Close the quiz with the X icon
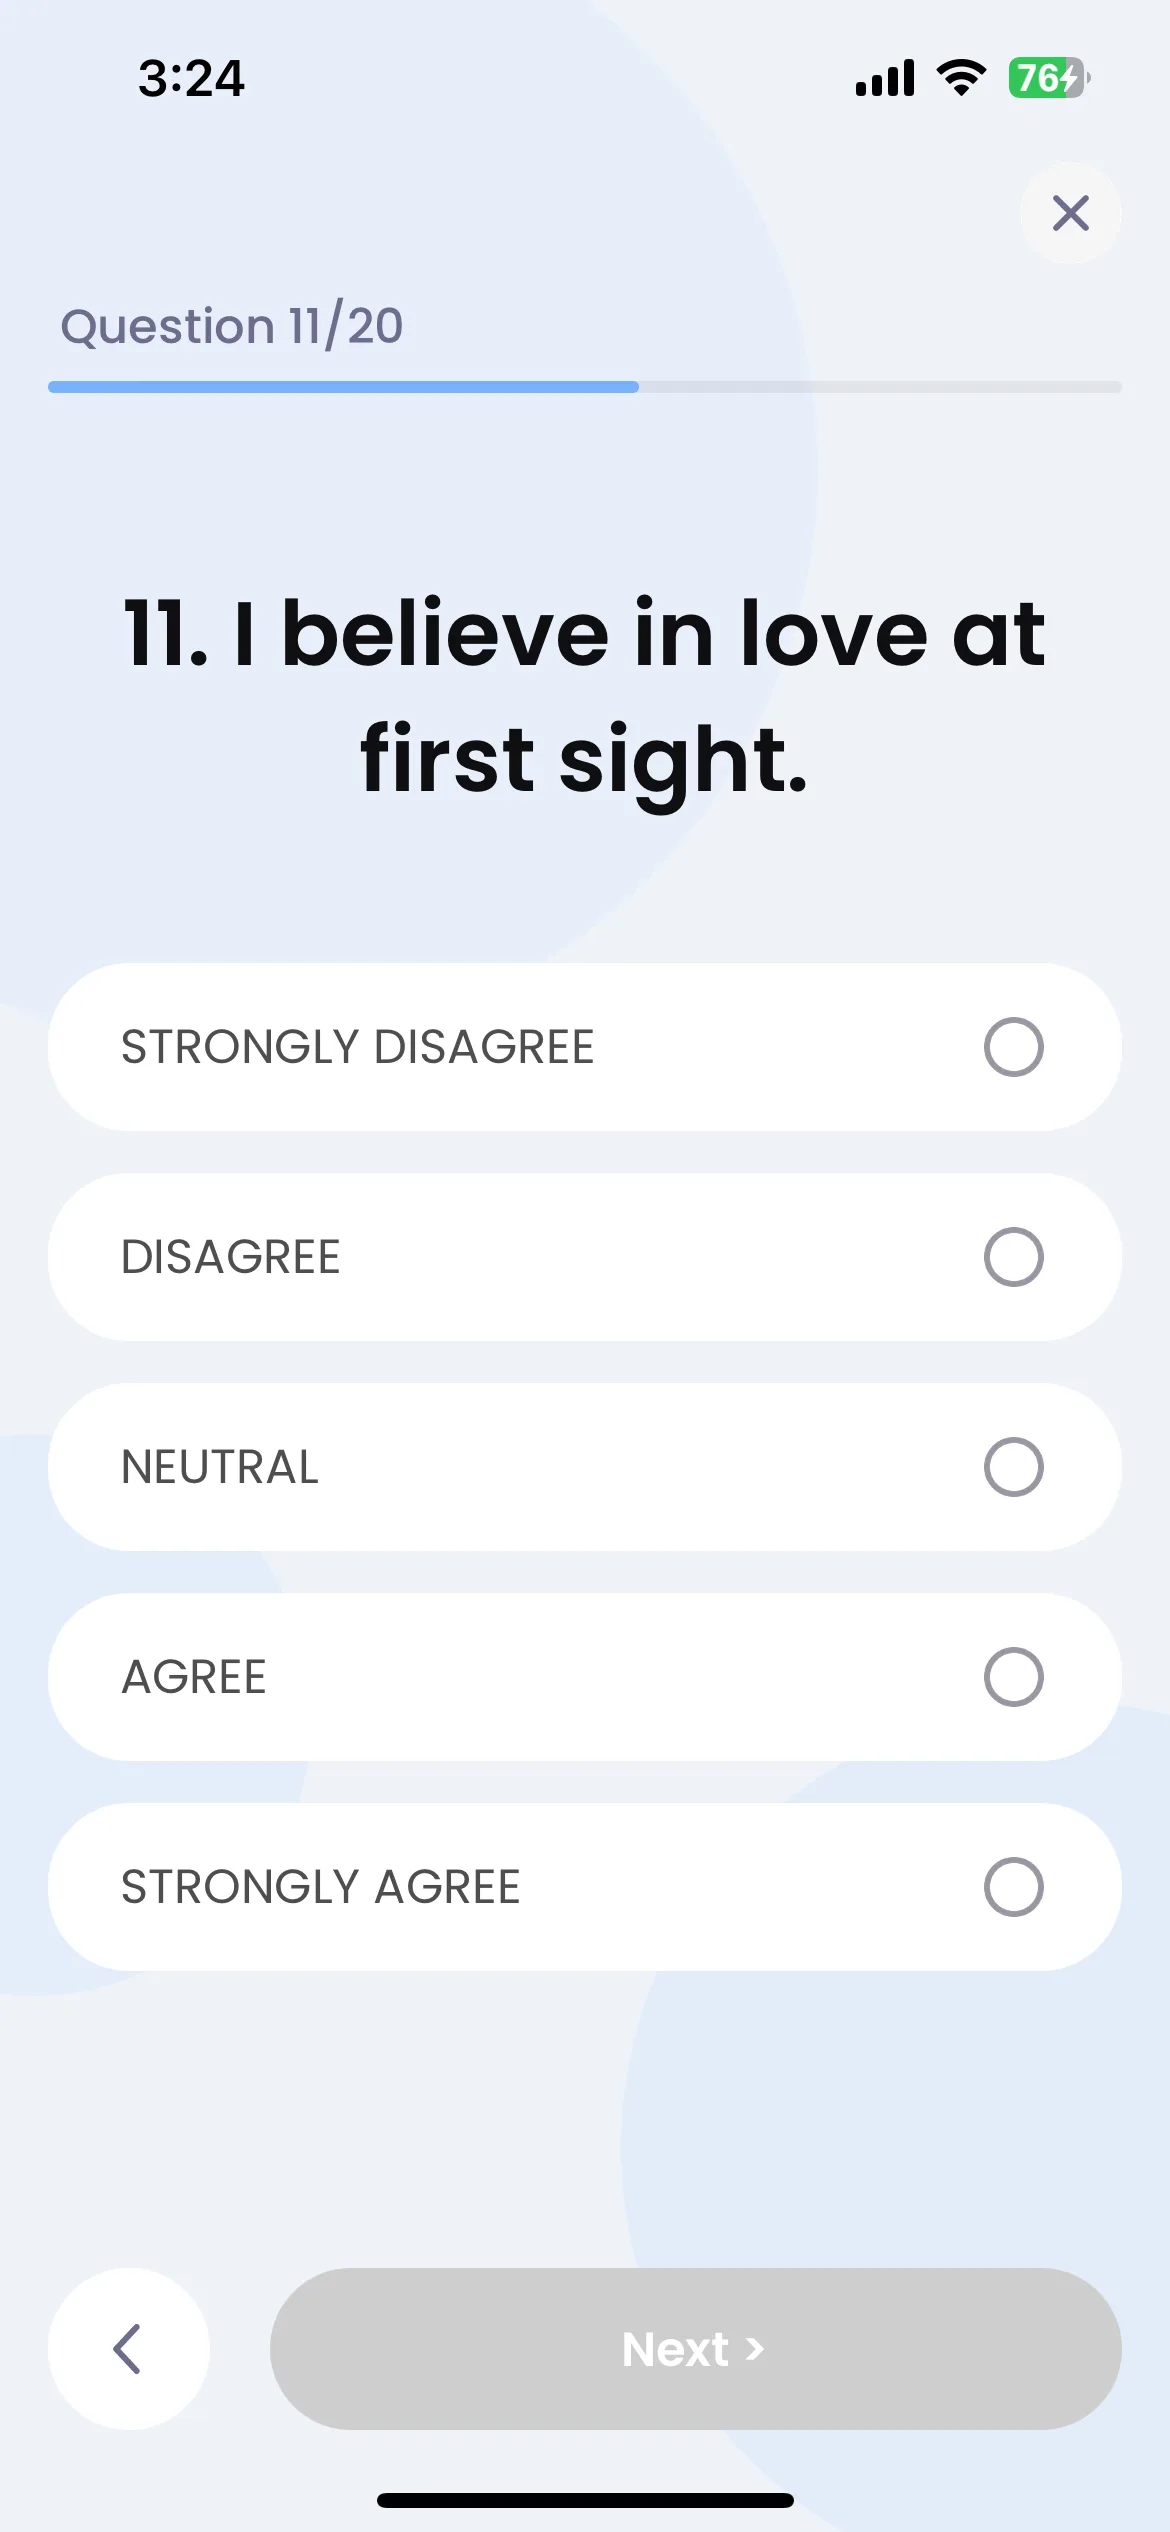This screenshot has height=2532, width=1170. click(1070, 213)
